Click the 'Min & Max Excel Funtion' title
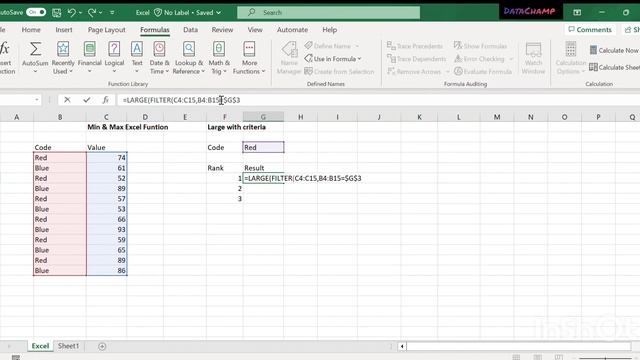 point(128,127)
